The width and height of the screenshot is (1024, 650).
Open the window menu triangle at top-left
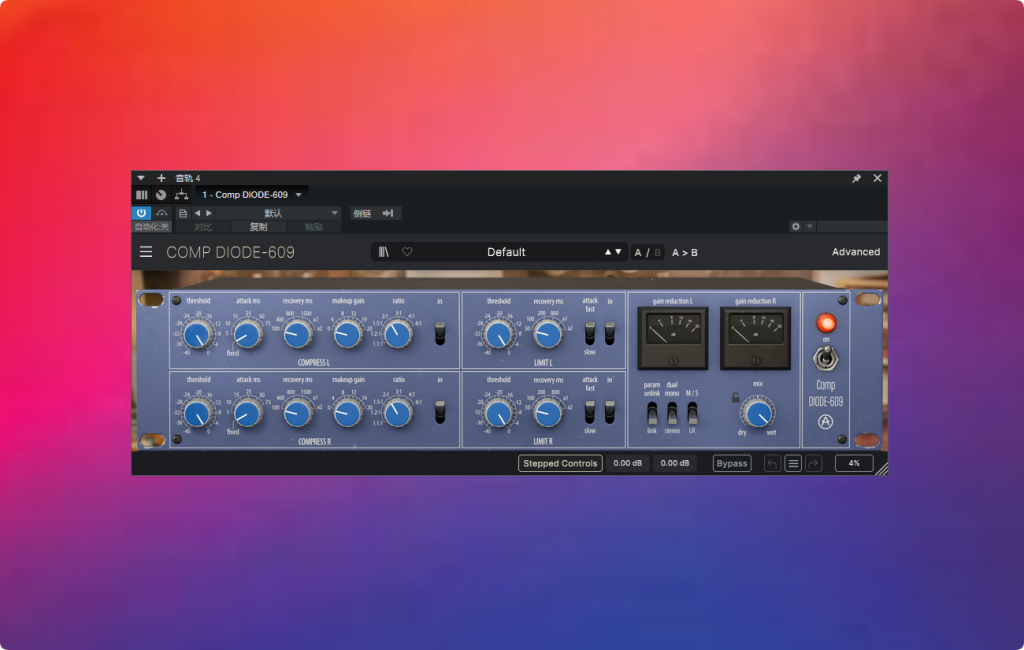tap(141, 178)
